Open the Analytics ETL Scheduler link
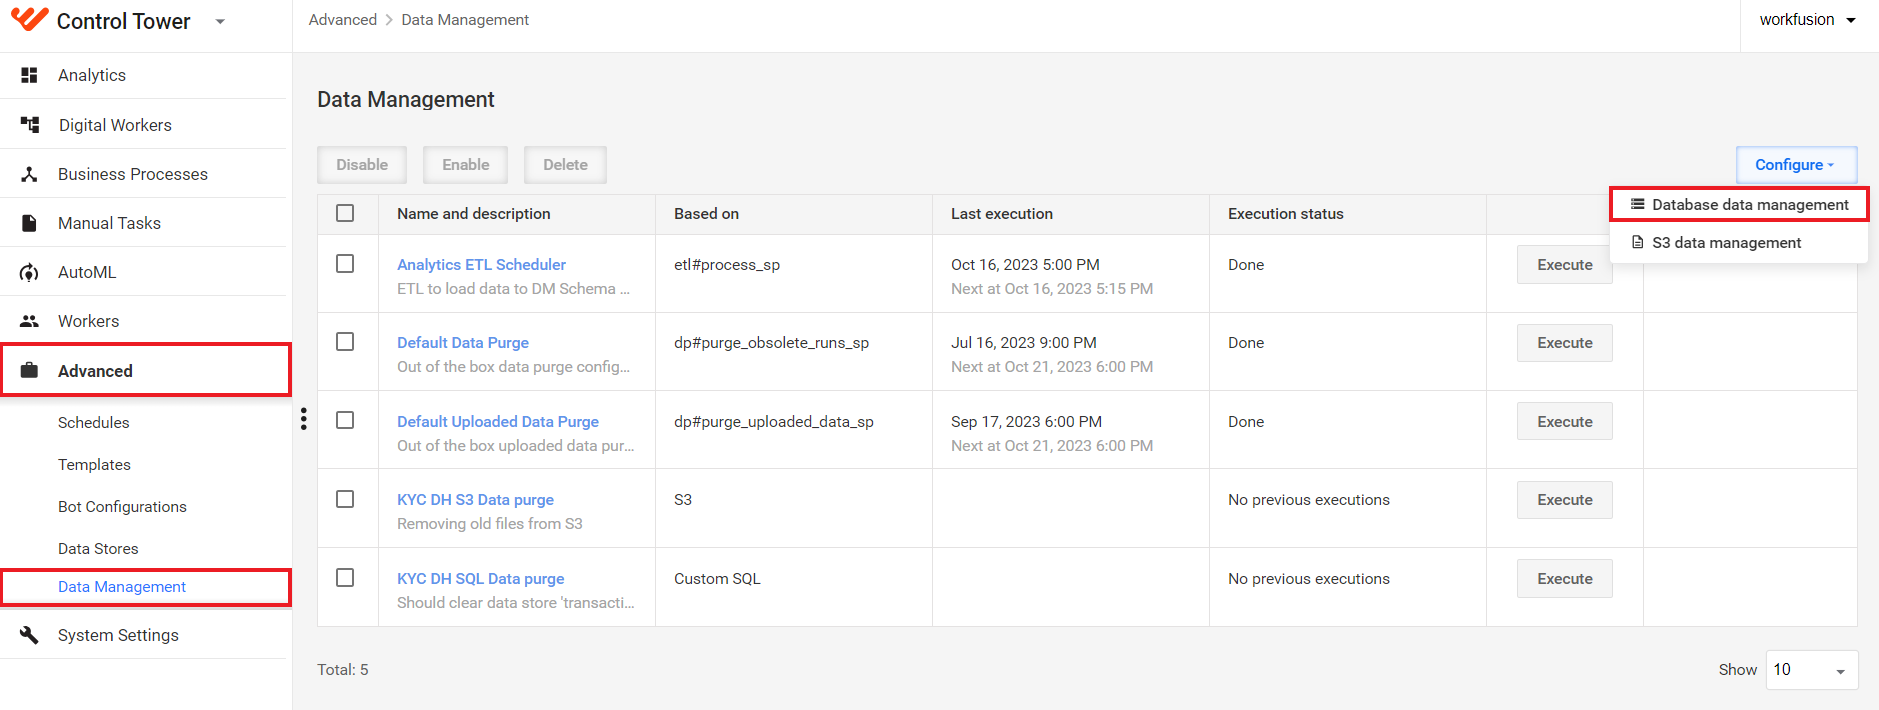Viewport: 1879px width, 710px height. (x=481, y=264)
